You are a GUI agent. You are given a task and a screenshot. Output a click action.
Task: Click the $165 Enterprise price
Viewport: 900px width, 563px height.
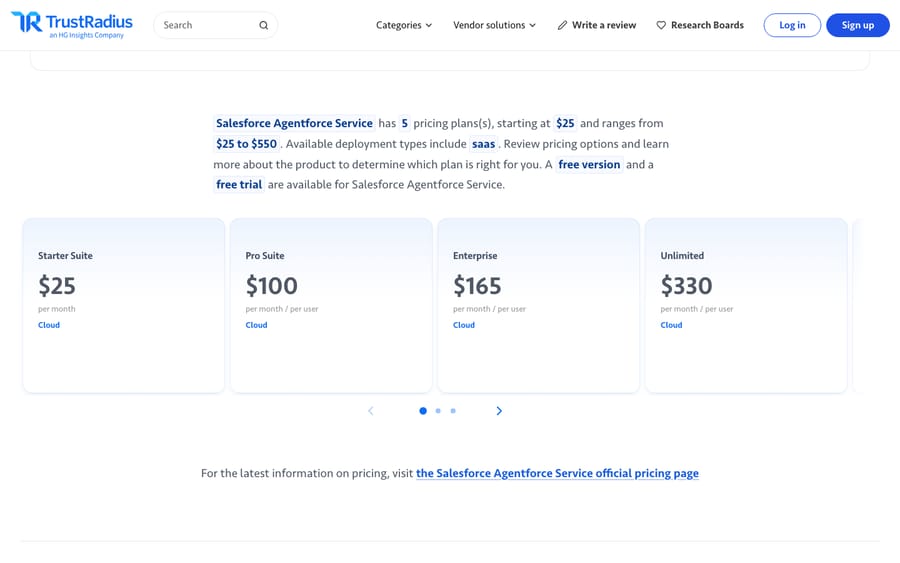(477, 286)
